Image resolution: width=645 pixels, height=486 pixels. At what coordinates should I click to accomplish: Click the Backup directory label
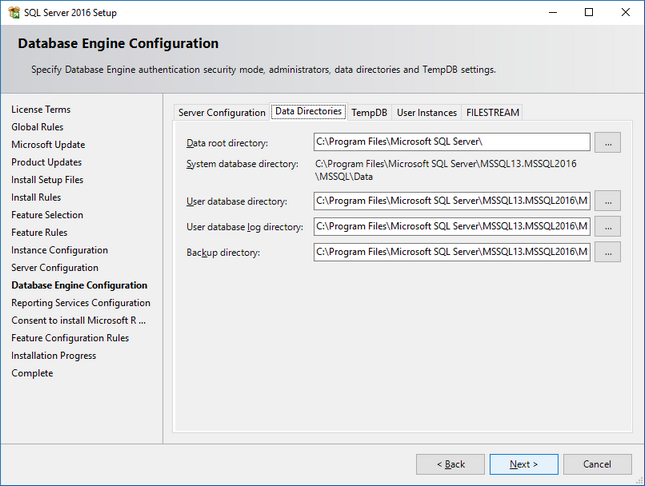[223, 252]
